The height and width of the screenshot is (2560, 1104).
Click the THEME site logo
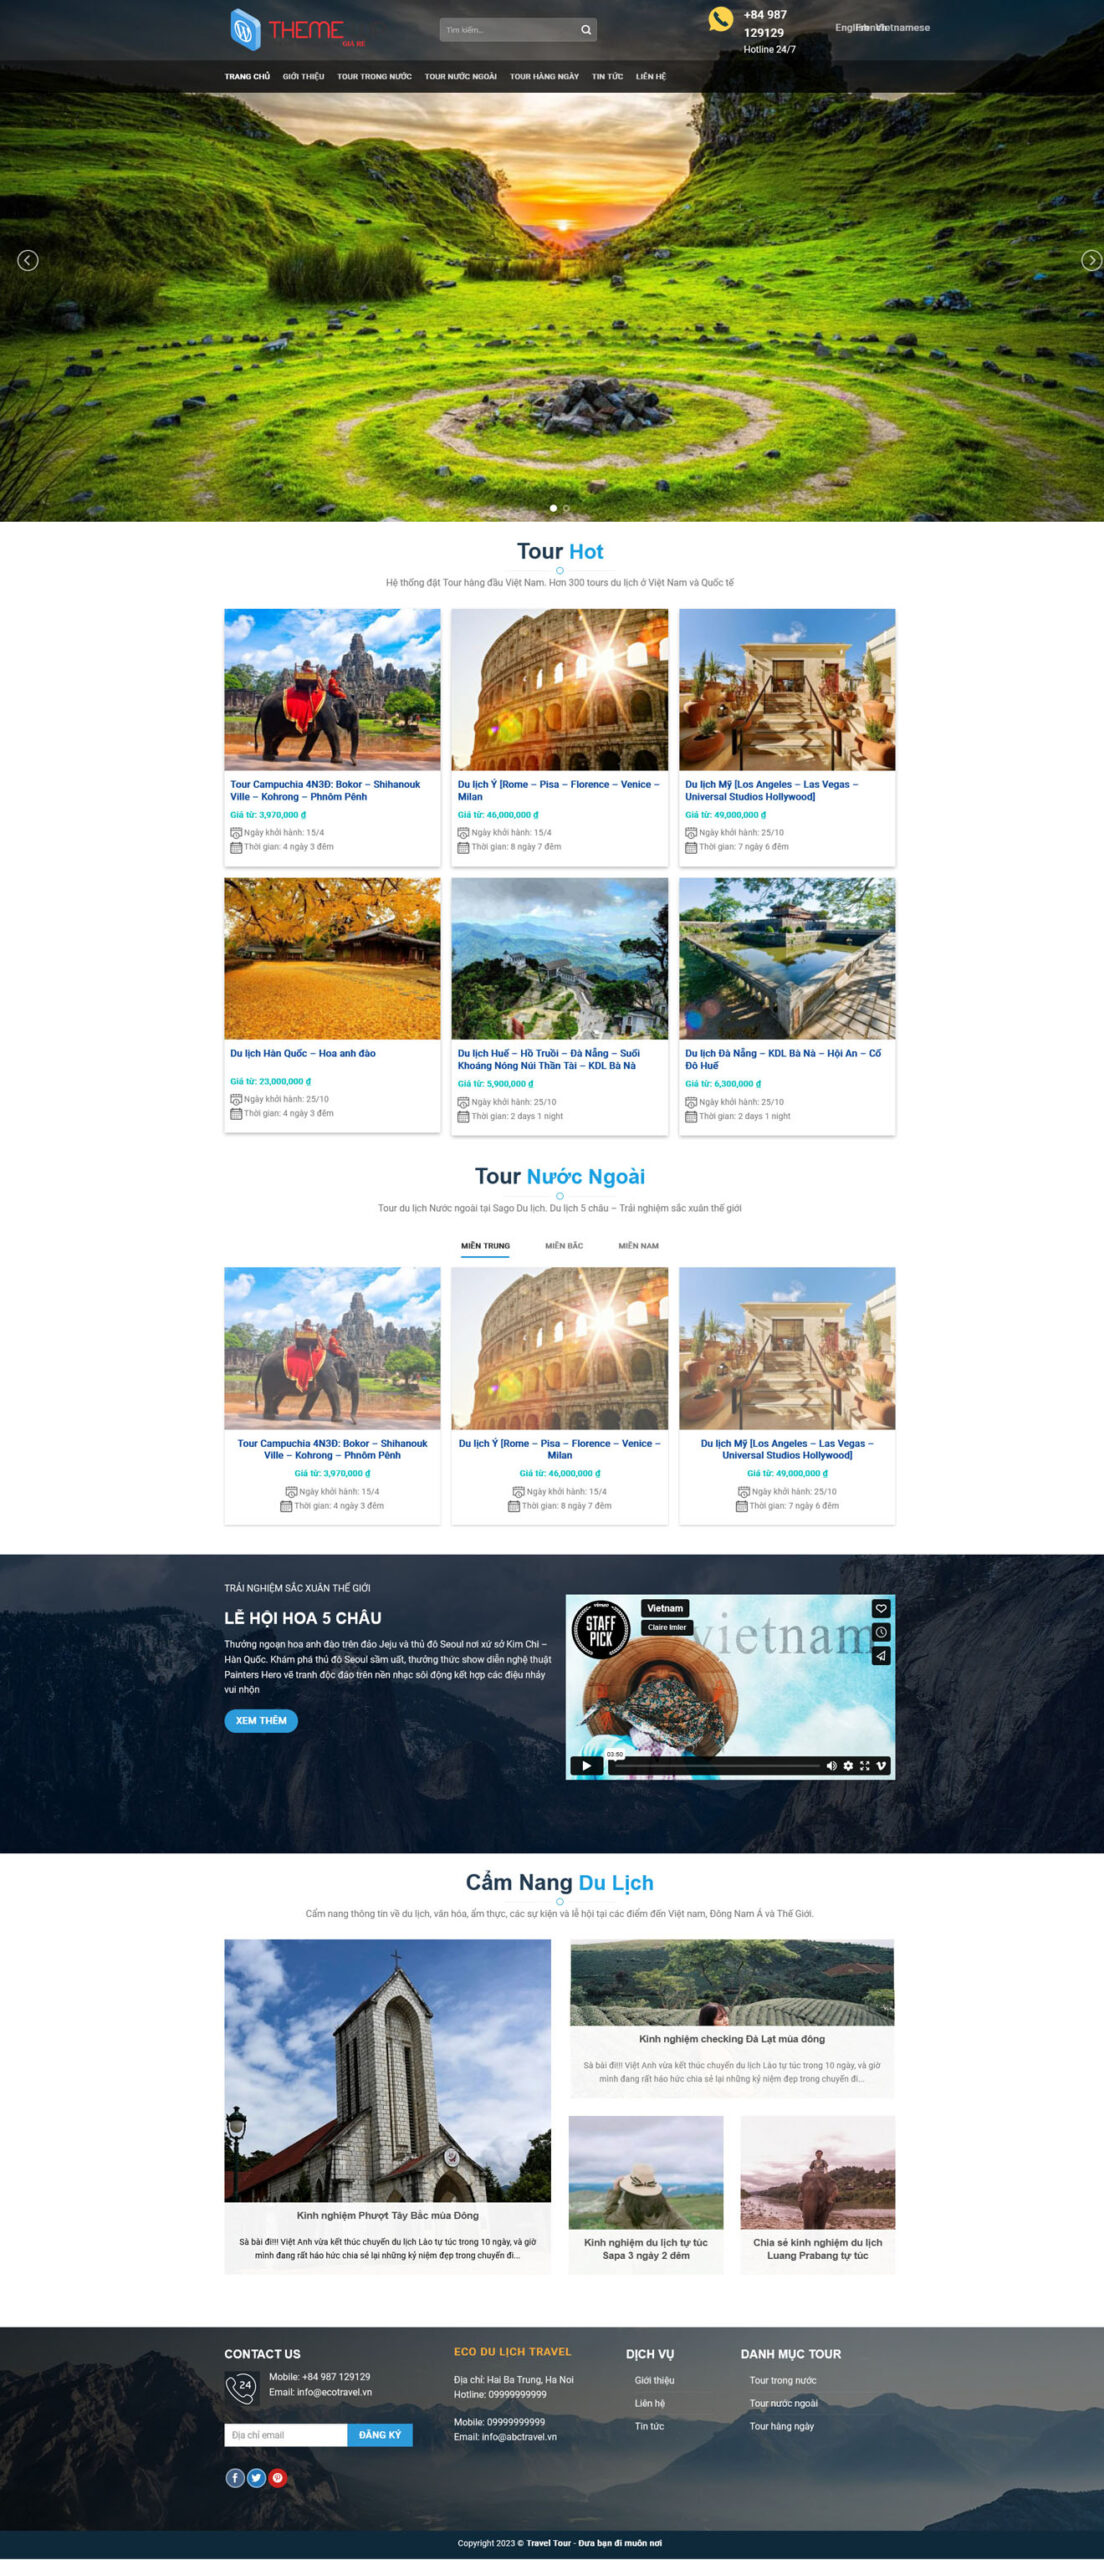297,29
